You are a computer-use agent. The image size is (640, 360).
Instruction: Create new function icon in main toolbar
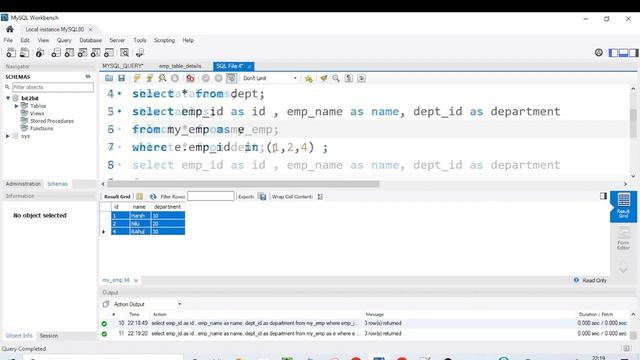pyautogui.click(x=109, y=53)
